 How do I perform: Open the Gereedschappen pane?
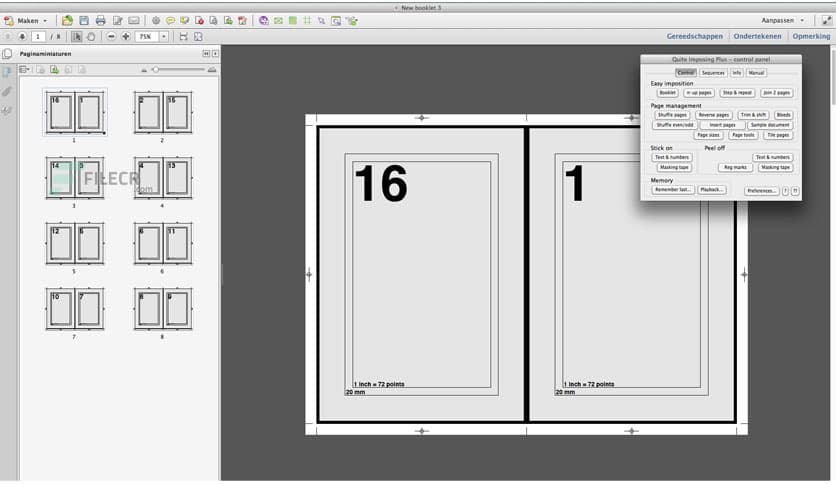pyautogui.click(x=695, y=36)
